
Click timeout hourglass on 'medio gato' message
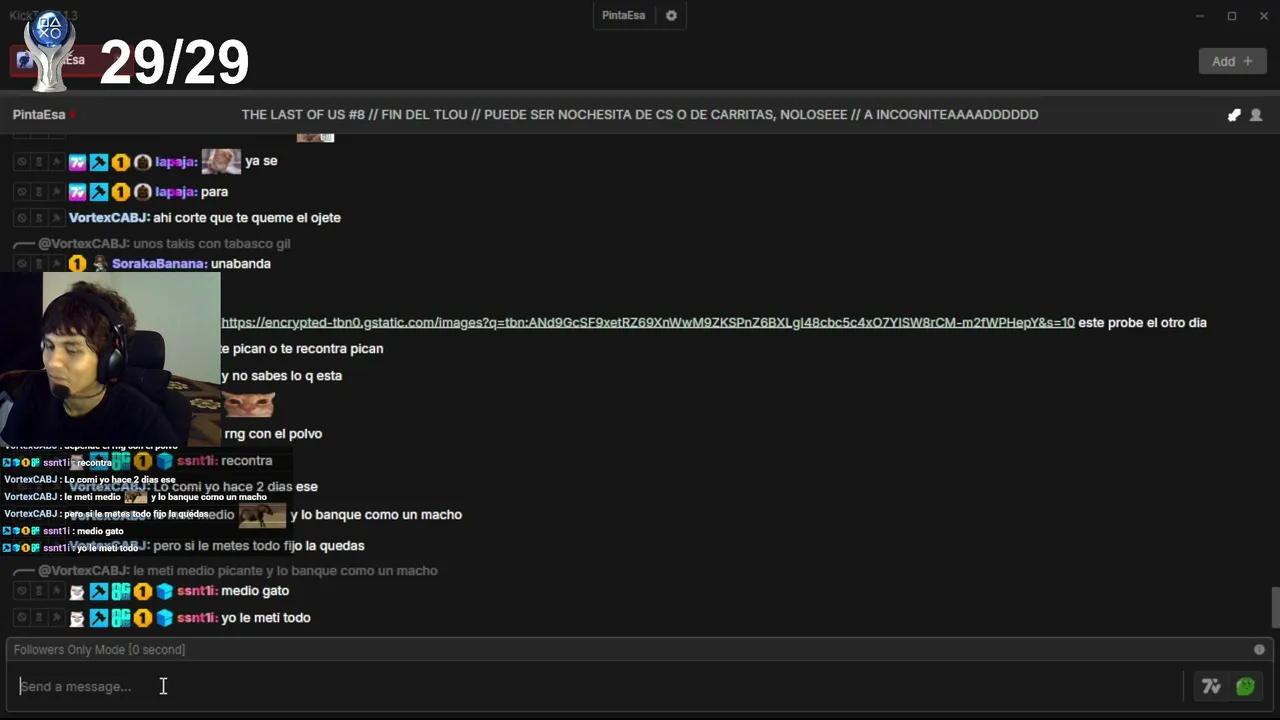39,591
